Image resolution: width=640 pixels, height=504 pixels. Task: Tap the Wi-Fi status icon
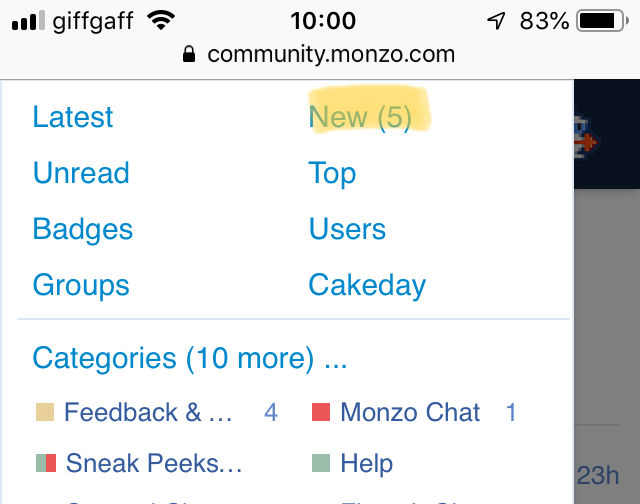(160, 20)
